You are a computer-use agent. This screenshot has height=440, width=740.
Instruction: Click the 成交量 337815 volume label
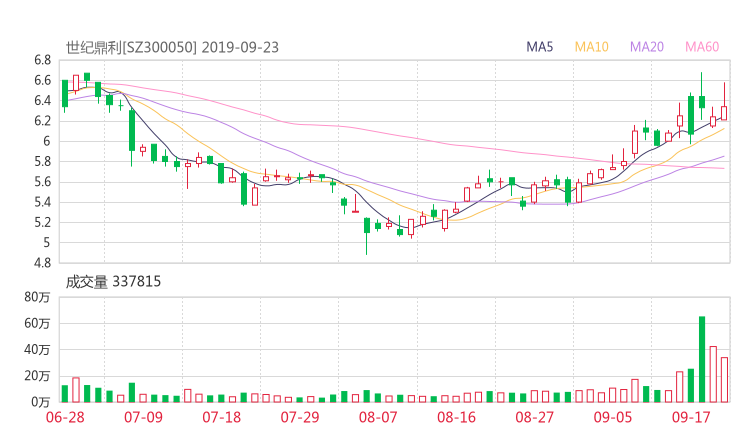[113, 283]
